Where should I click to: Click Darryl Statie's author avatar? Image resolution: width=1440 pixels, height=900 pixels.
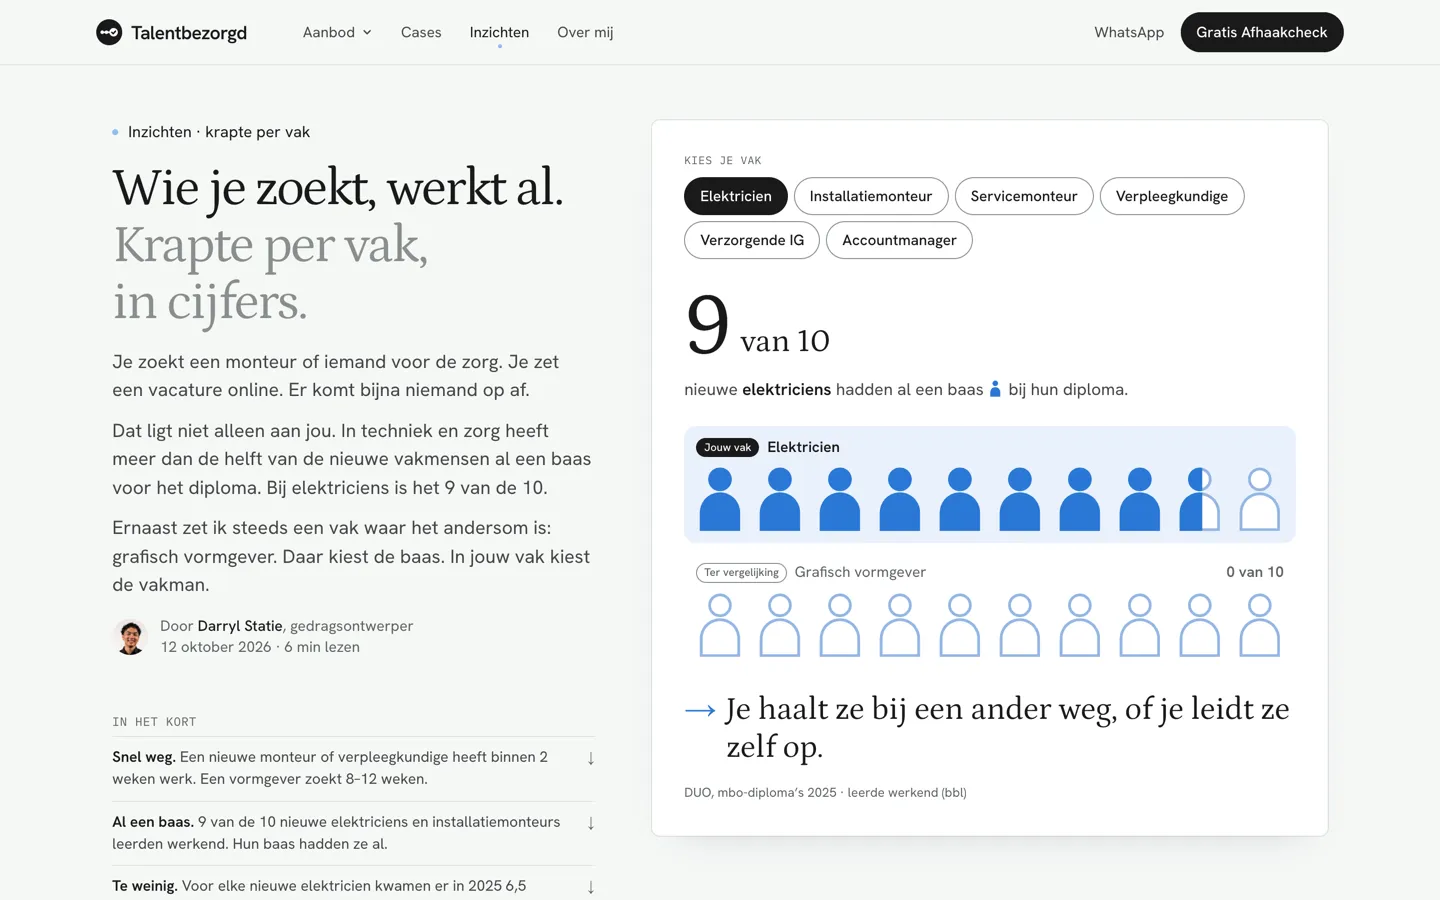click(130, 636)
